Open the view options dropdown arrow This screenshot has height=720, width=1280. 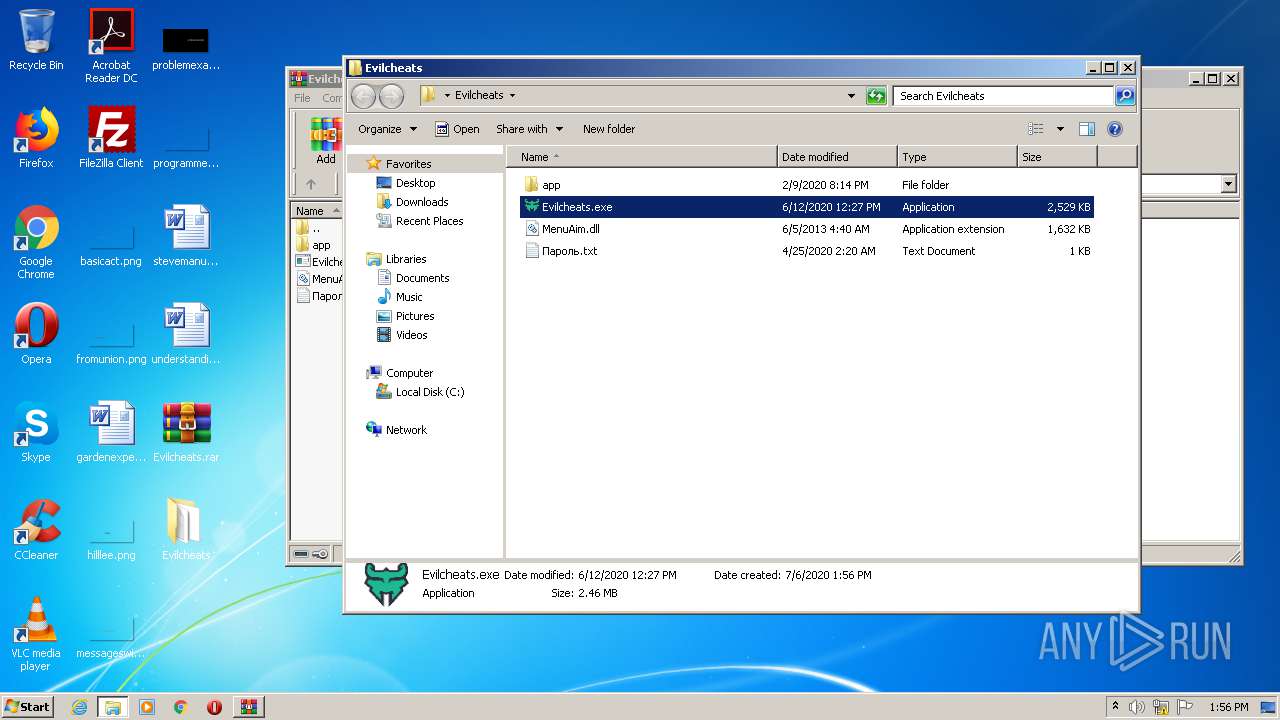click(1060, 129)
